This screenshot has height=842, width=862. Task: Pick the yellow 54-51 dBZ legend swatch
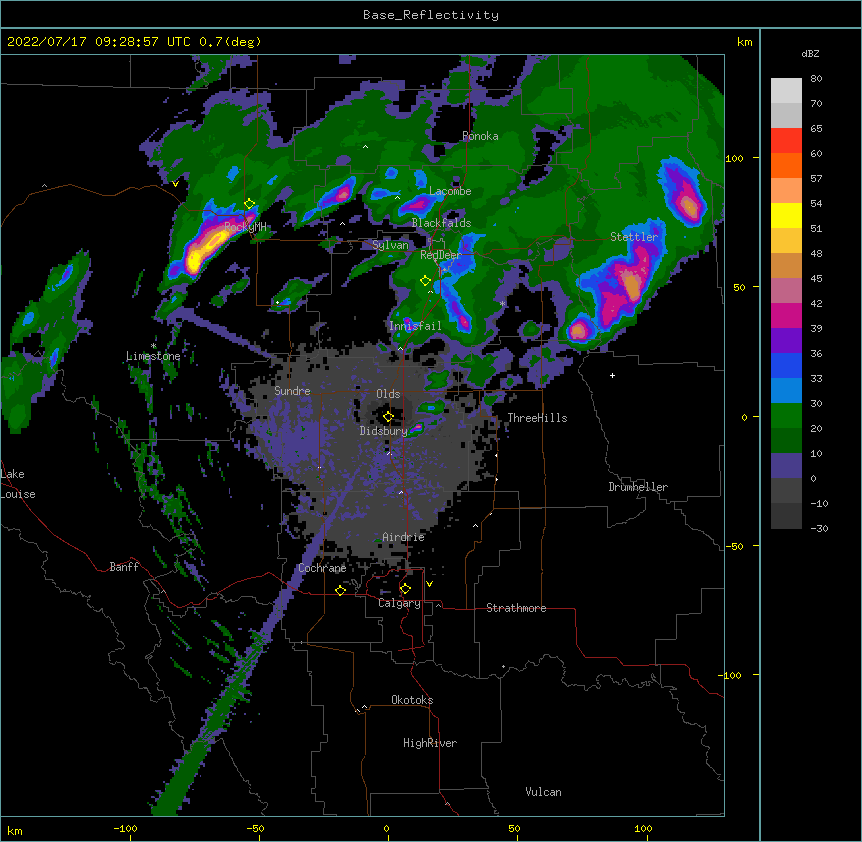pyautogui.click(x=786, y=215)
